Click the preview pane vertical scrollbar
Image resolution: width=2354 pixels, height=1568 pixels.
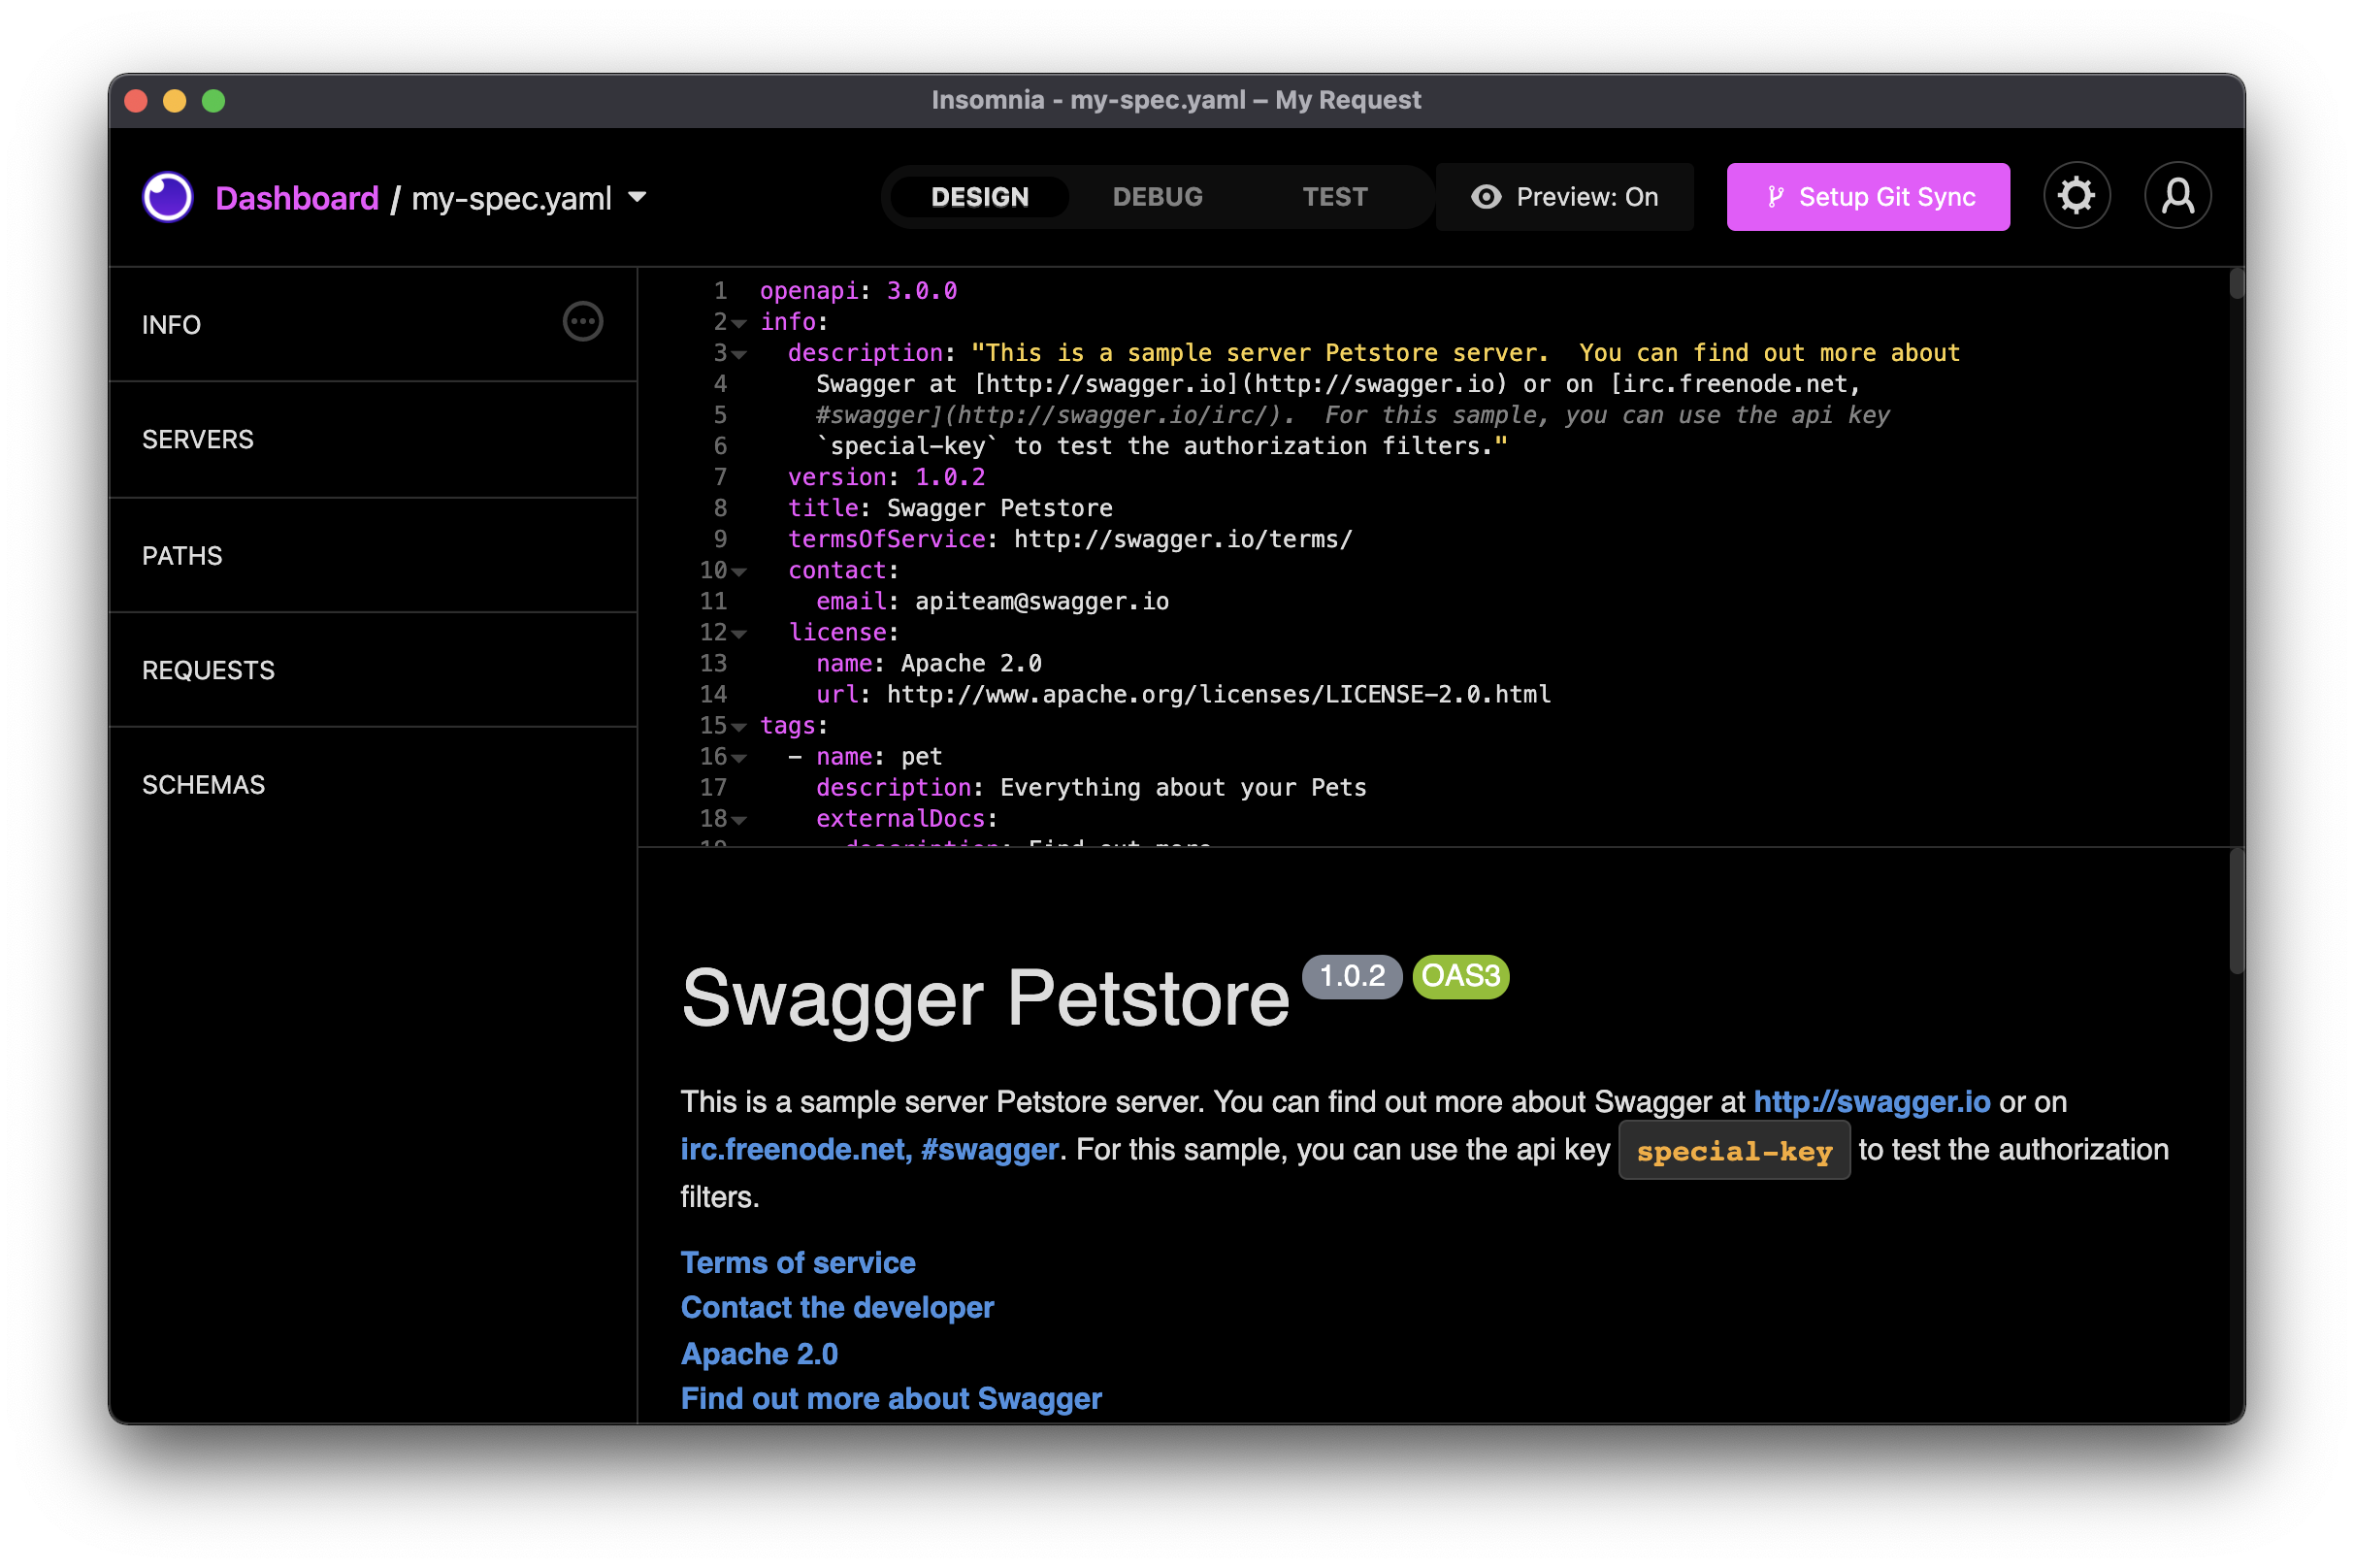pos(2236,912)
